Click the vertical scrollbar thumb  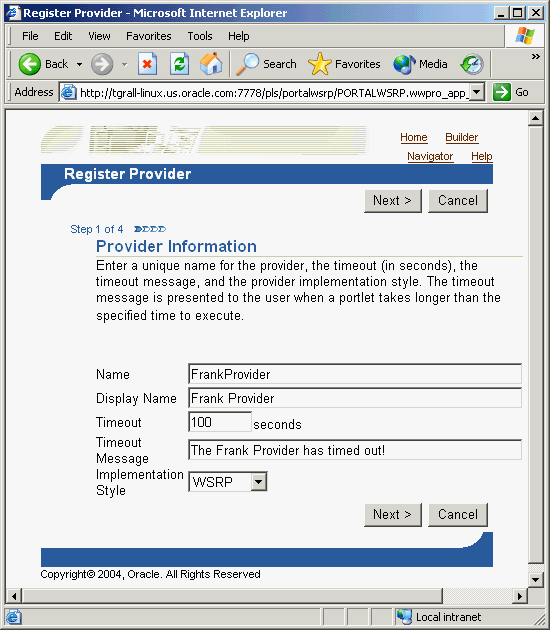tap(536, 345)
